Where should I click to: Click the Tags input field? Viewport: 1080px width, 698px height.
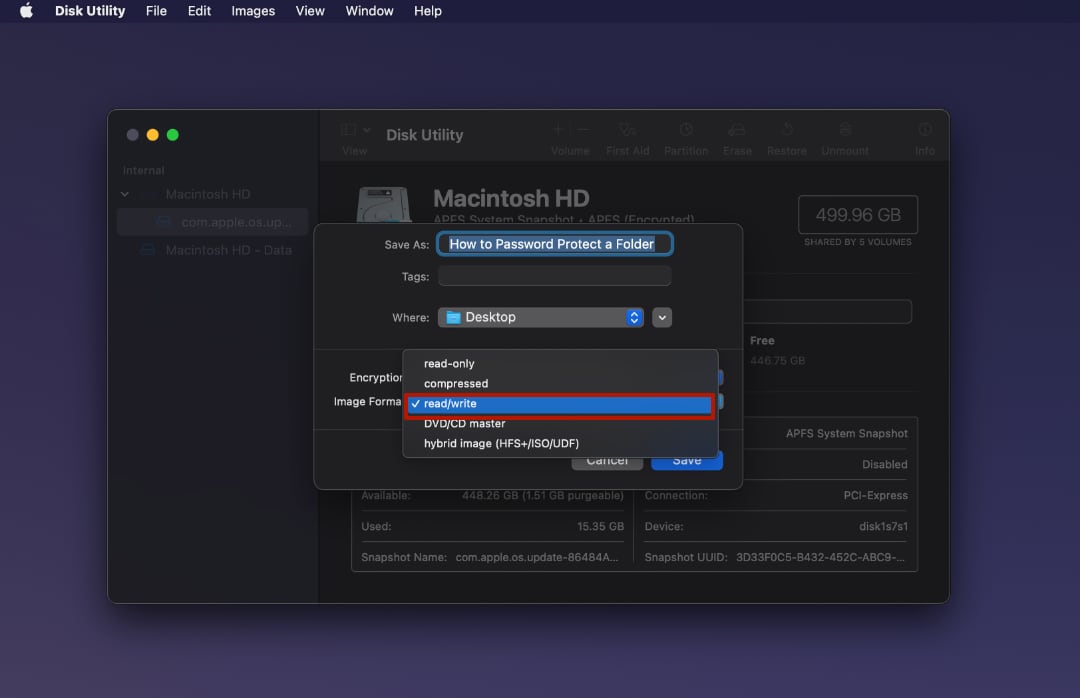(554, 276)
